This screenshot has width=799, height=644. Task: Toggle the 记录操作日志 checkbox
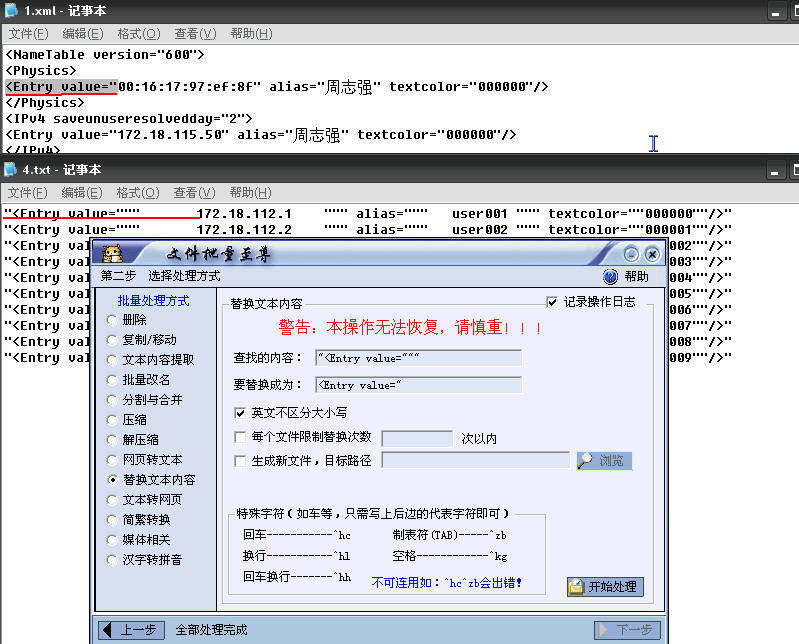(x=552, y=302)
